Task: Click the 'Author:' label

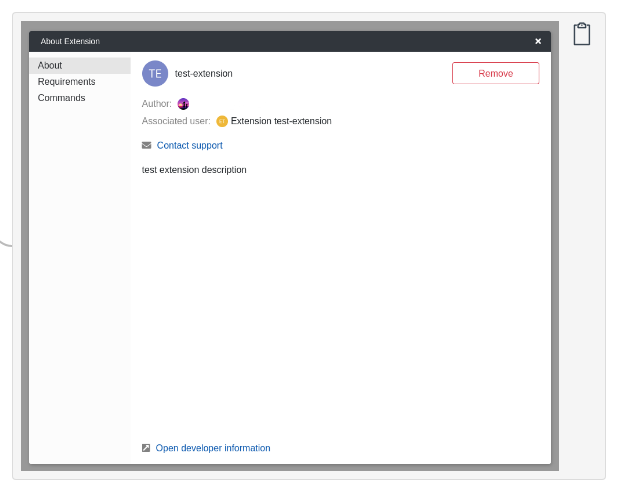Action: [157, 104]
